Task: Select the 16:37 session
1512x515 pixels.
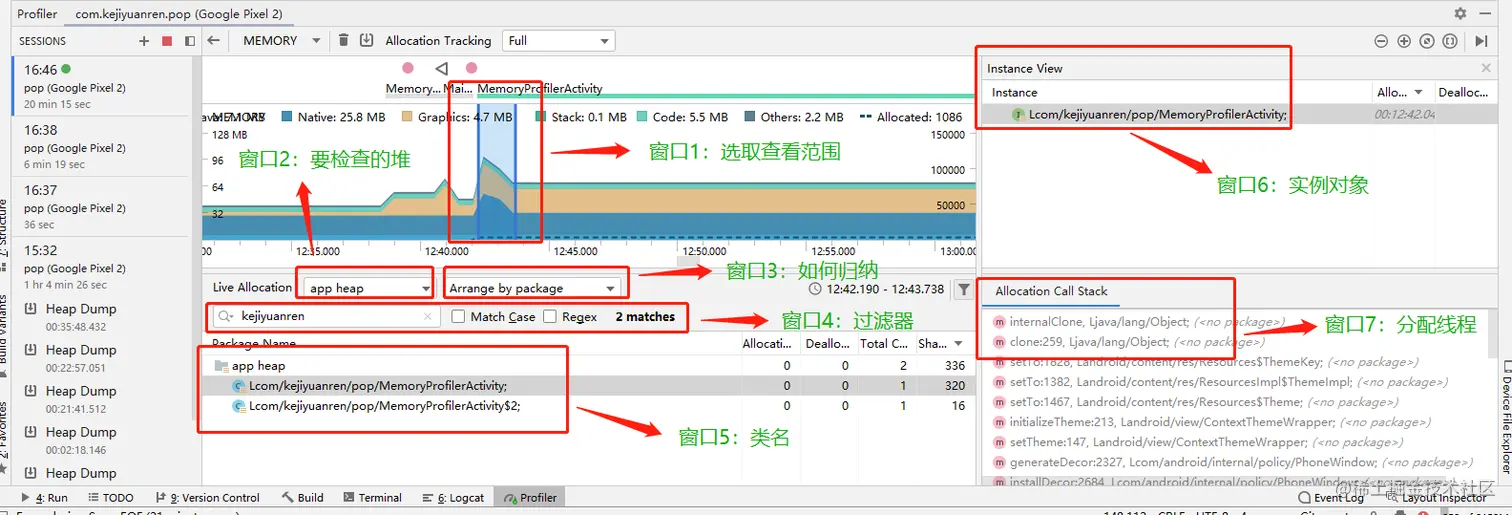Action: pyautogui.click(x=100, y=207)
